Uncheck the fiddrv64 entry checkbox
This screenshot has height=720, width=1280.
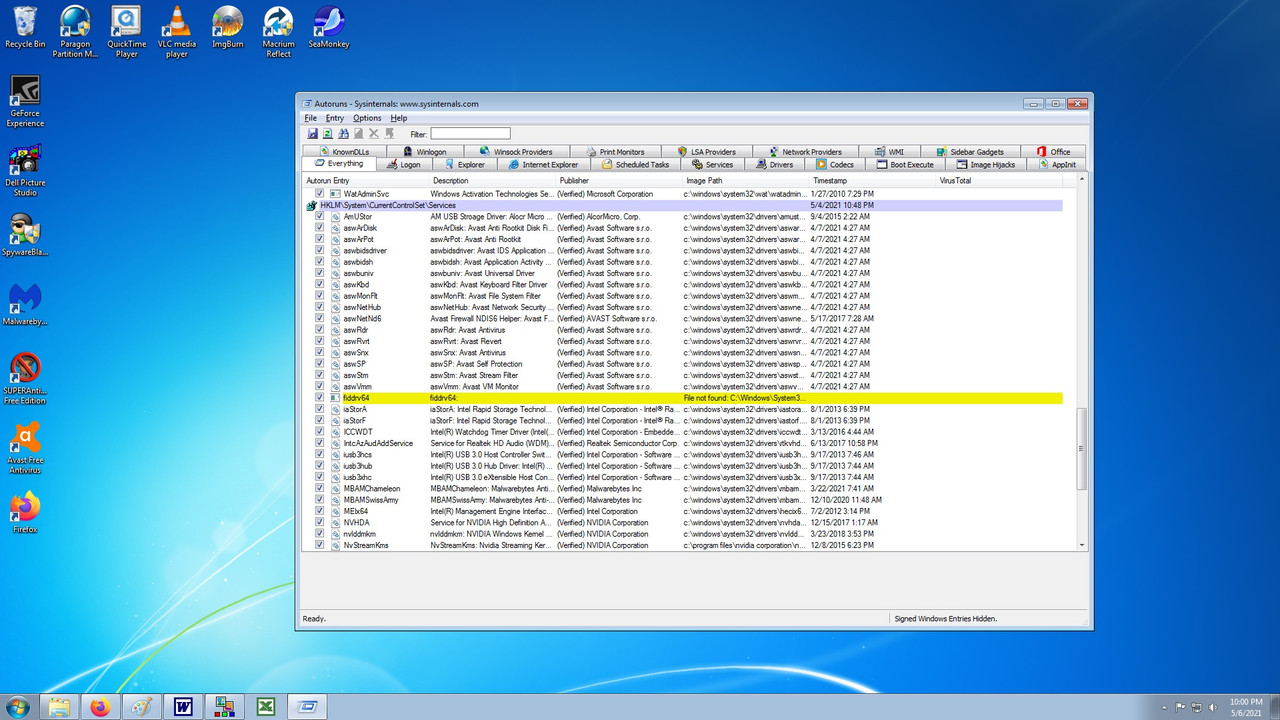(x=320, y=398)
